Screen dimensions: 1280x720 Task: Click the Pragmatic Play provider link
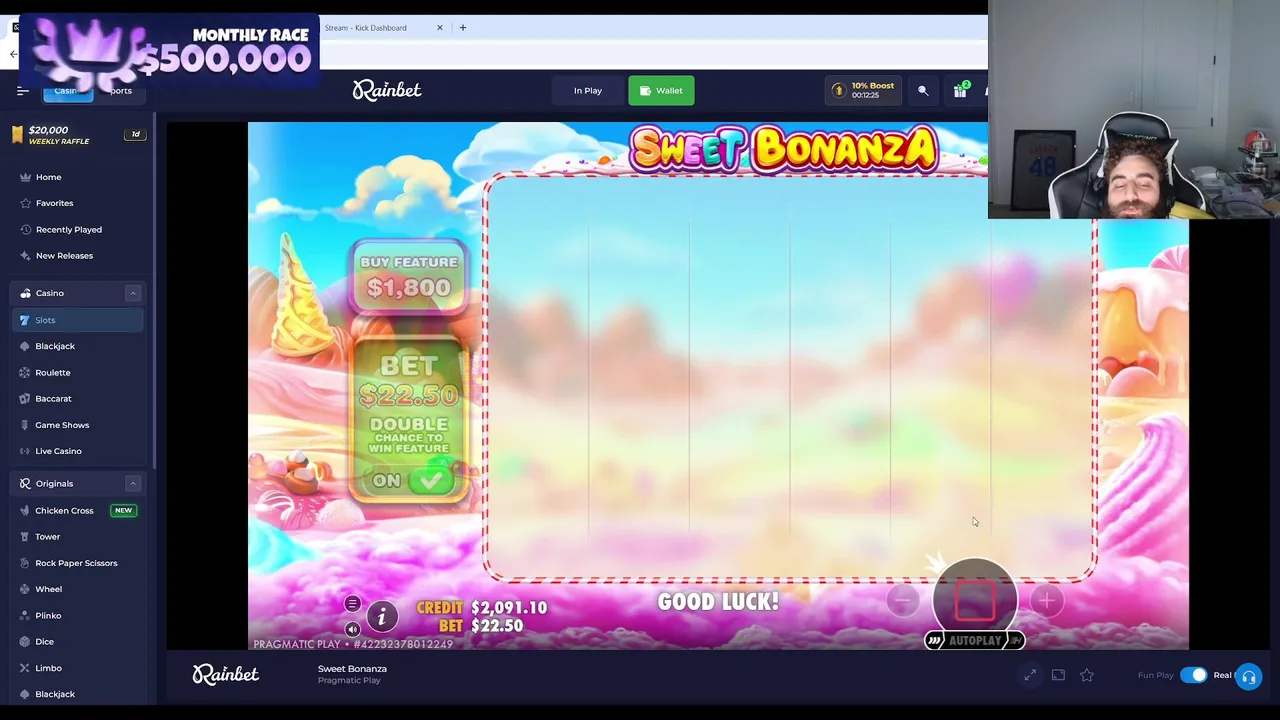tap(349, 681)
